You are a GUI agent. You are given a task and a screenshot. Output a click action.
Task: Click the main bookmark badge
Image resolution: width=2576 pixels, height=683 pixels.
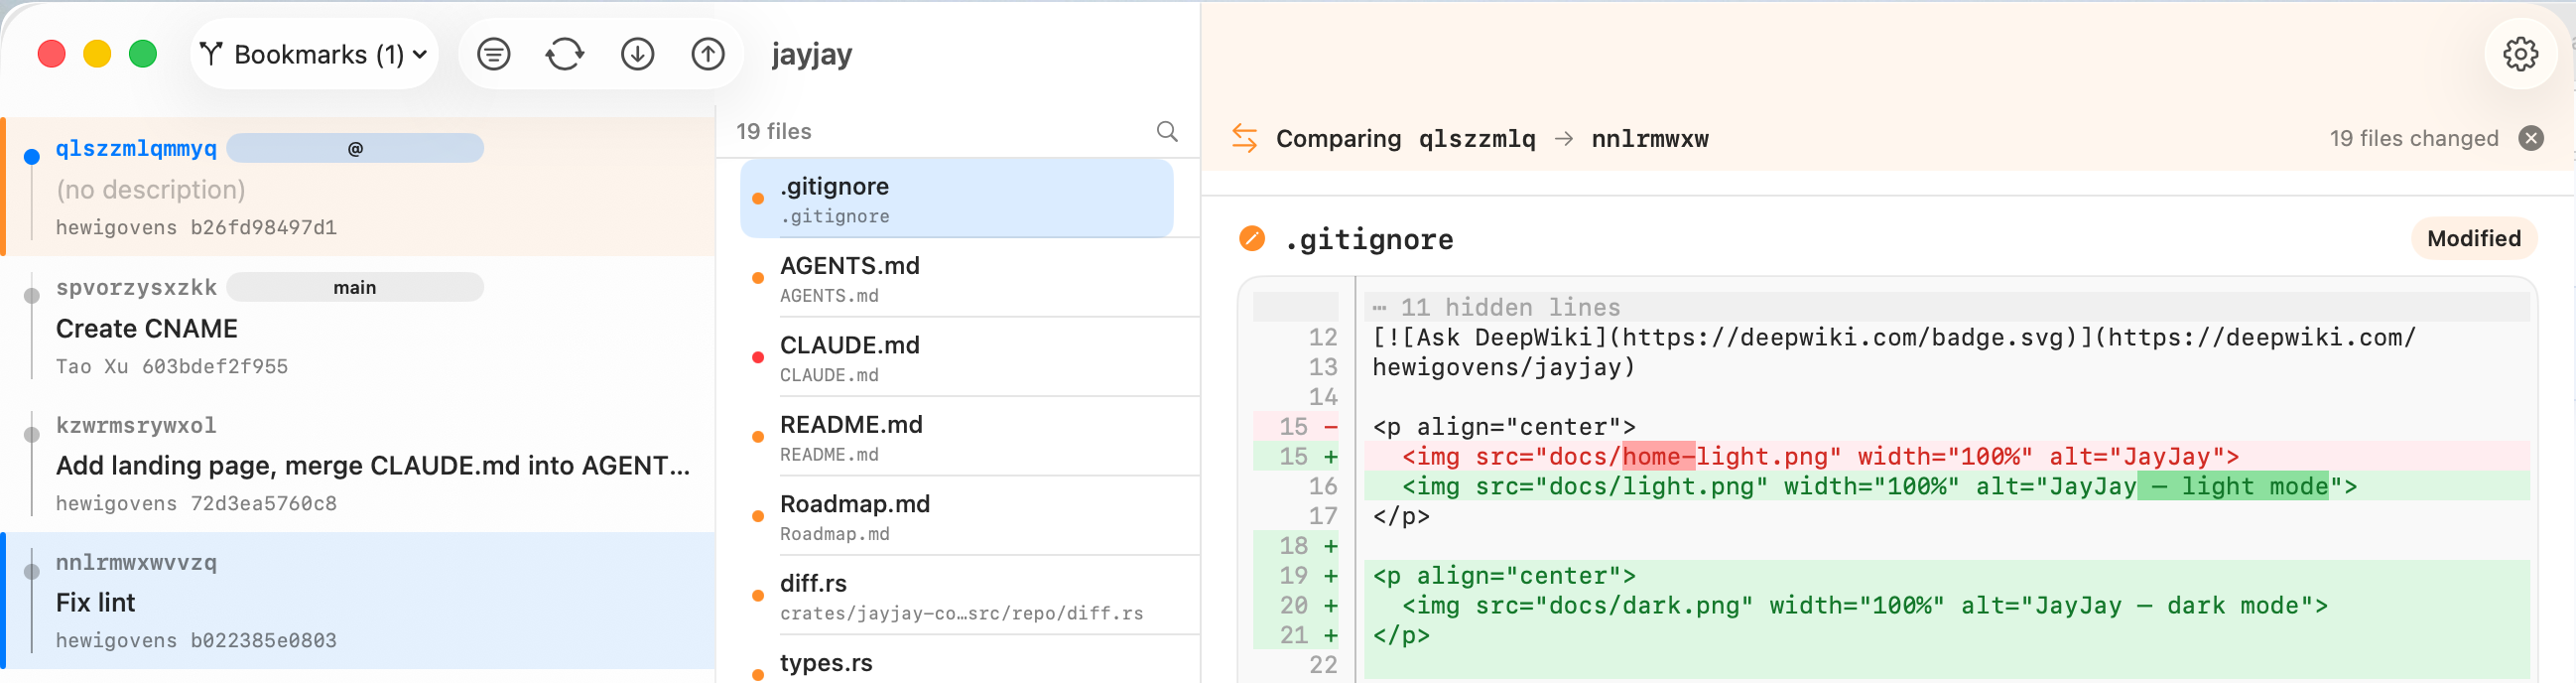pos(355,288)
